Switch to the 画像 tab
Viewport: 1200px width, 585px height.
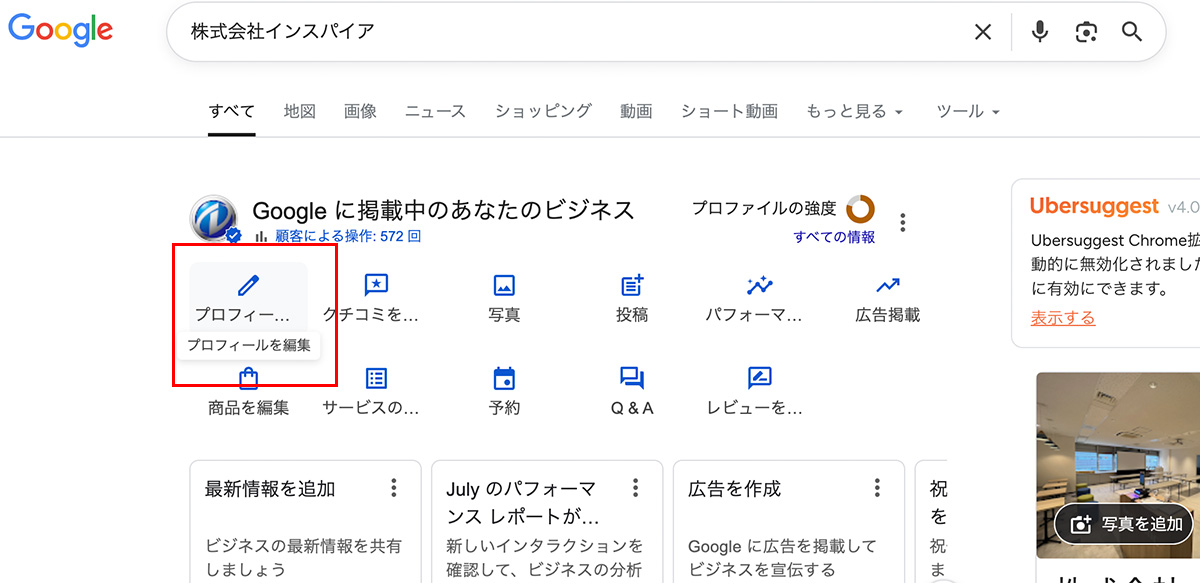pos(360,111)
